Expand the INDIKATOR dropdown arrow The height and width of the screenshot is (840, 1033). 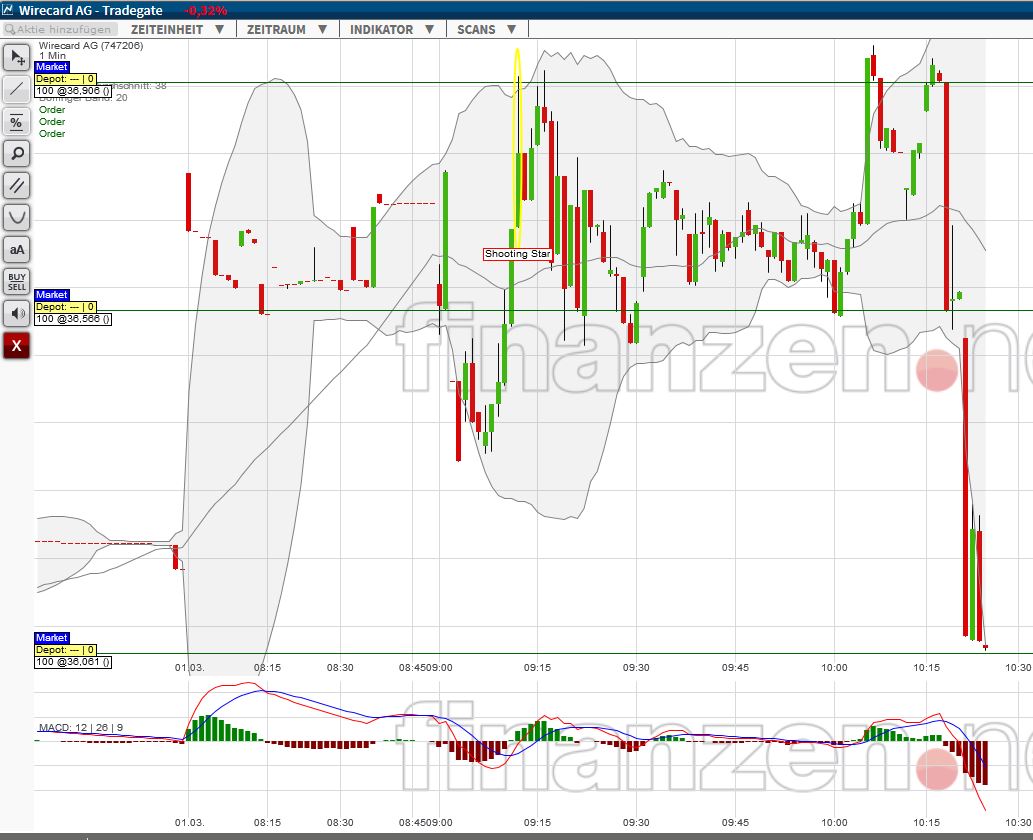click(x=430, y=30)
